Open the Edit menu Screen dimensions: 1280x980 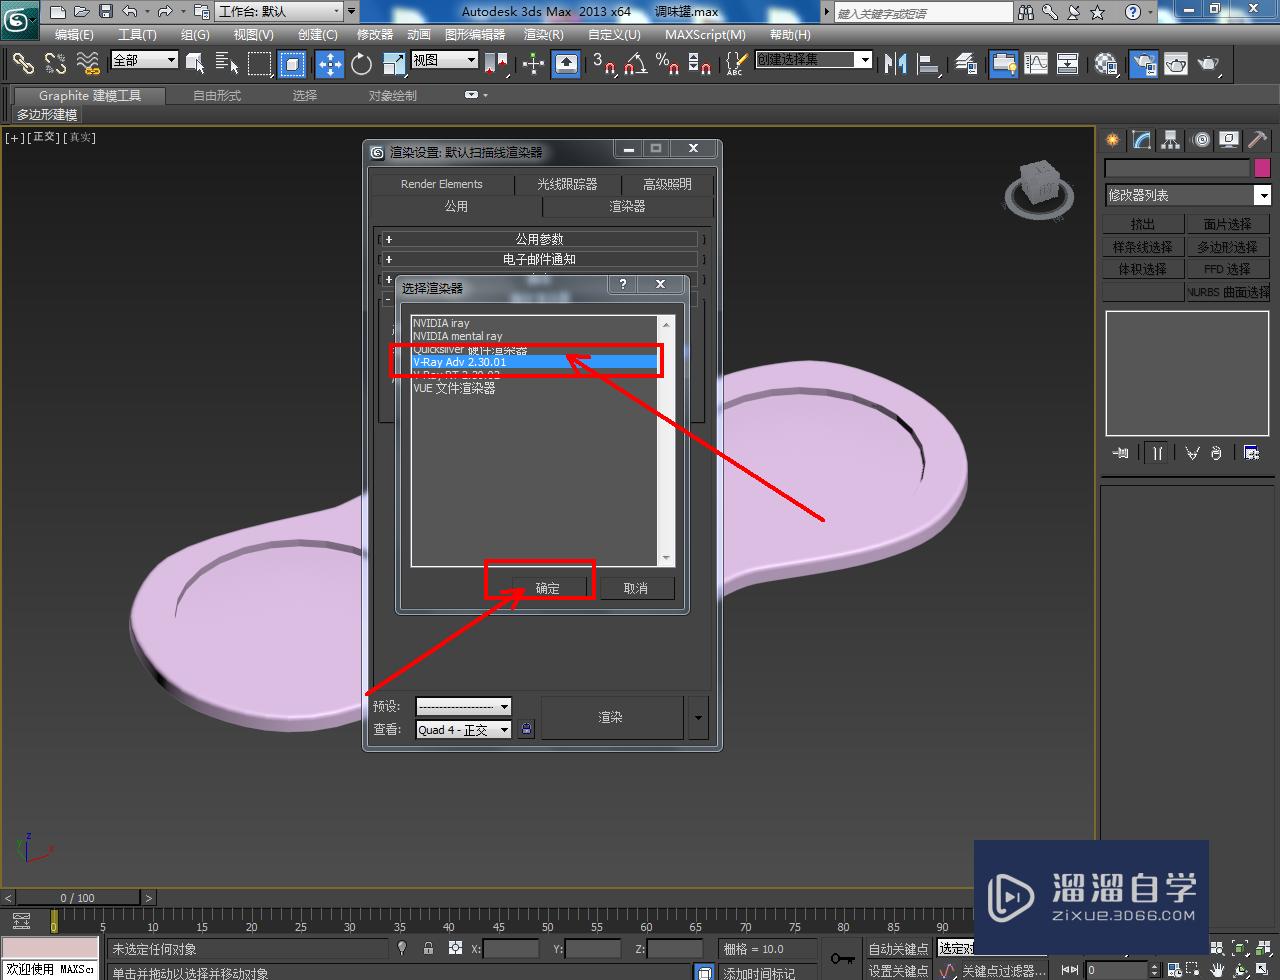click(74, 34)
